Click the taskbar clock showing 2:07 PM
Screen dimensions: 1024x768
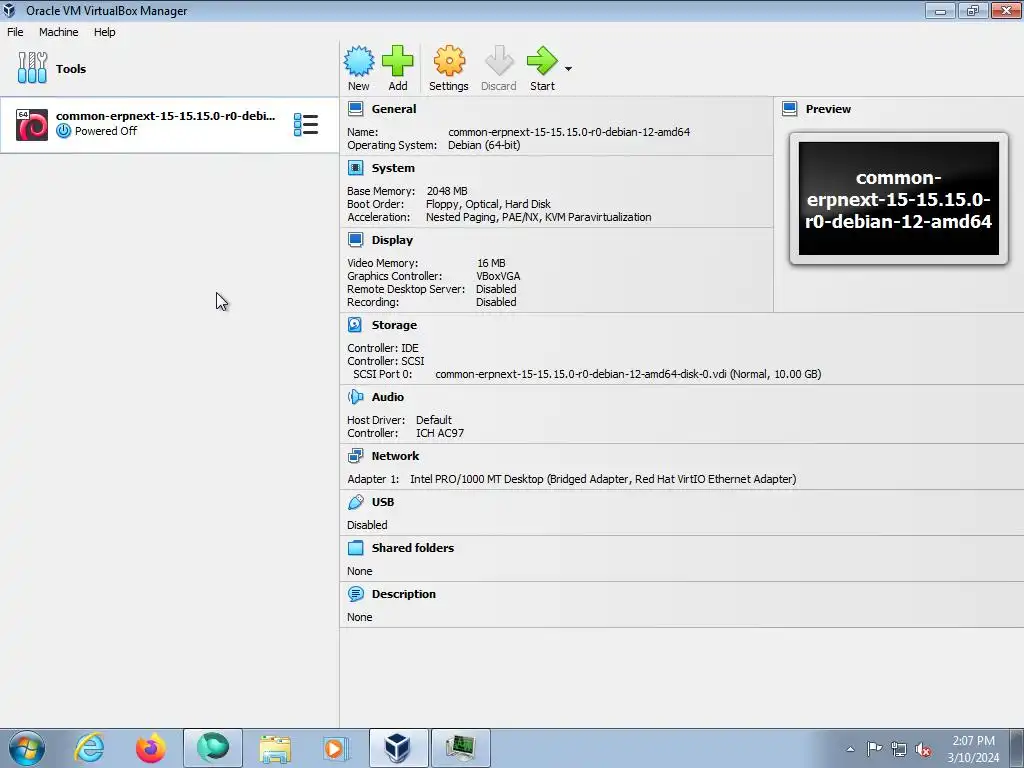pos(973,749)
